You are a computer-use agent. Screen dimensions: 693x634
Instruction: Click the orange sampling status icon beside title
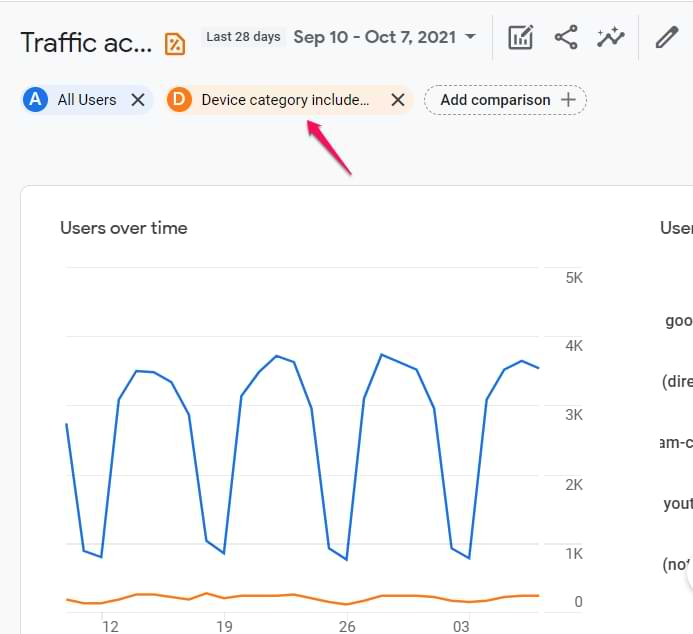[x=175, y=43]
